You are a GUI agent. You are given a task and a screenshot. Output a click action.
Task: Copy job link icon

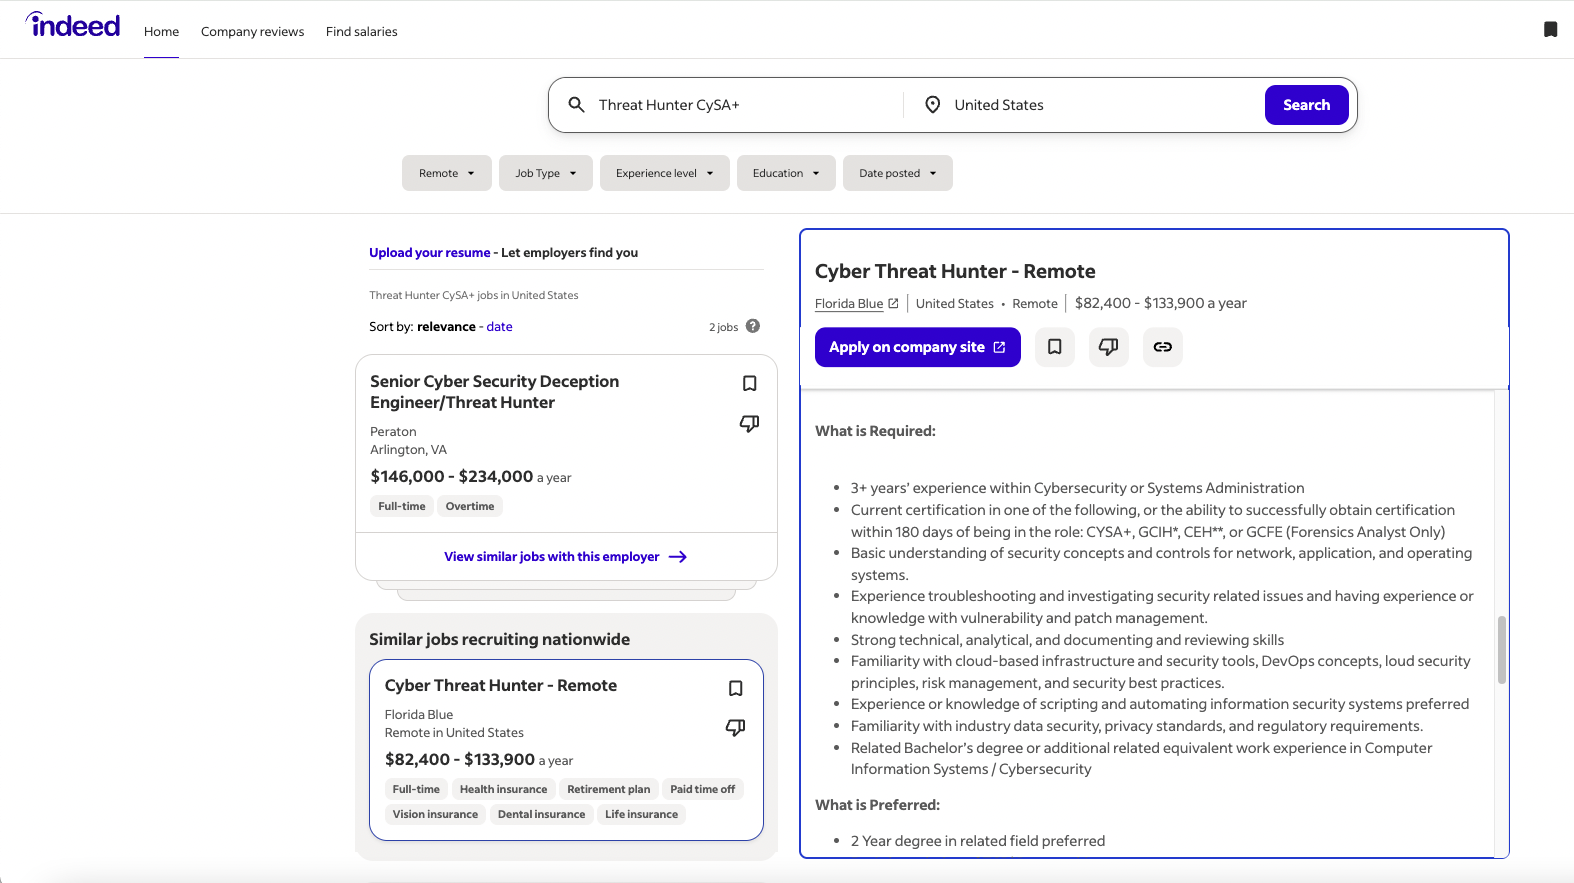pos(1162,347)
